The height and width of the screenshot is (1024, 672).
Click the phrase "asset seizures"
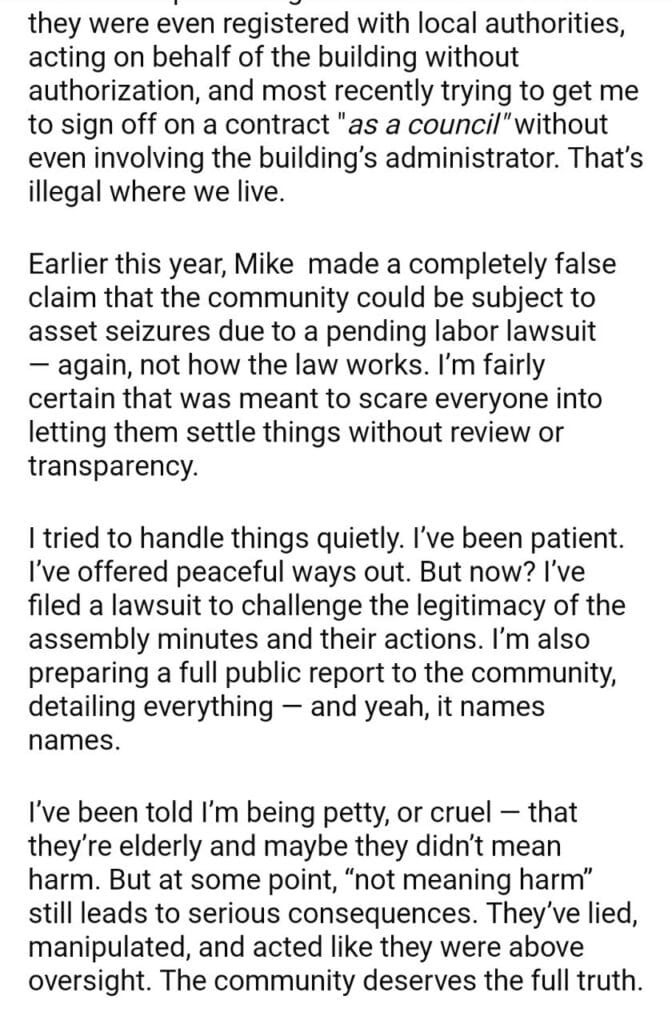pos(111,331)
